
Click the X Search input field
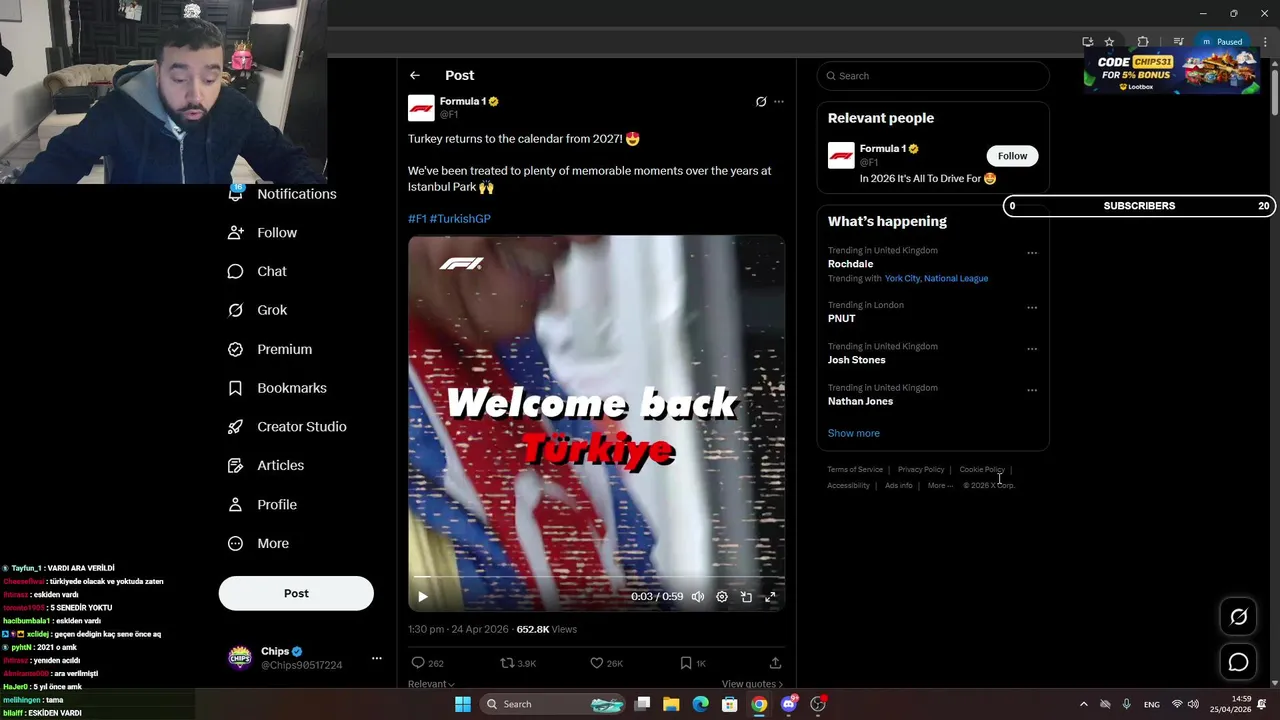tap(933, 76)
